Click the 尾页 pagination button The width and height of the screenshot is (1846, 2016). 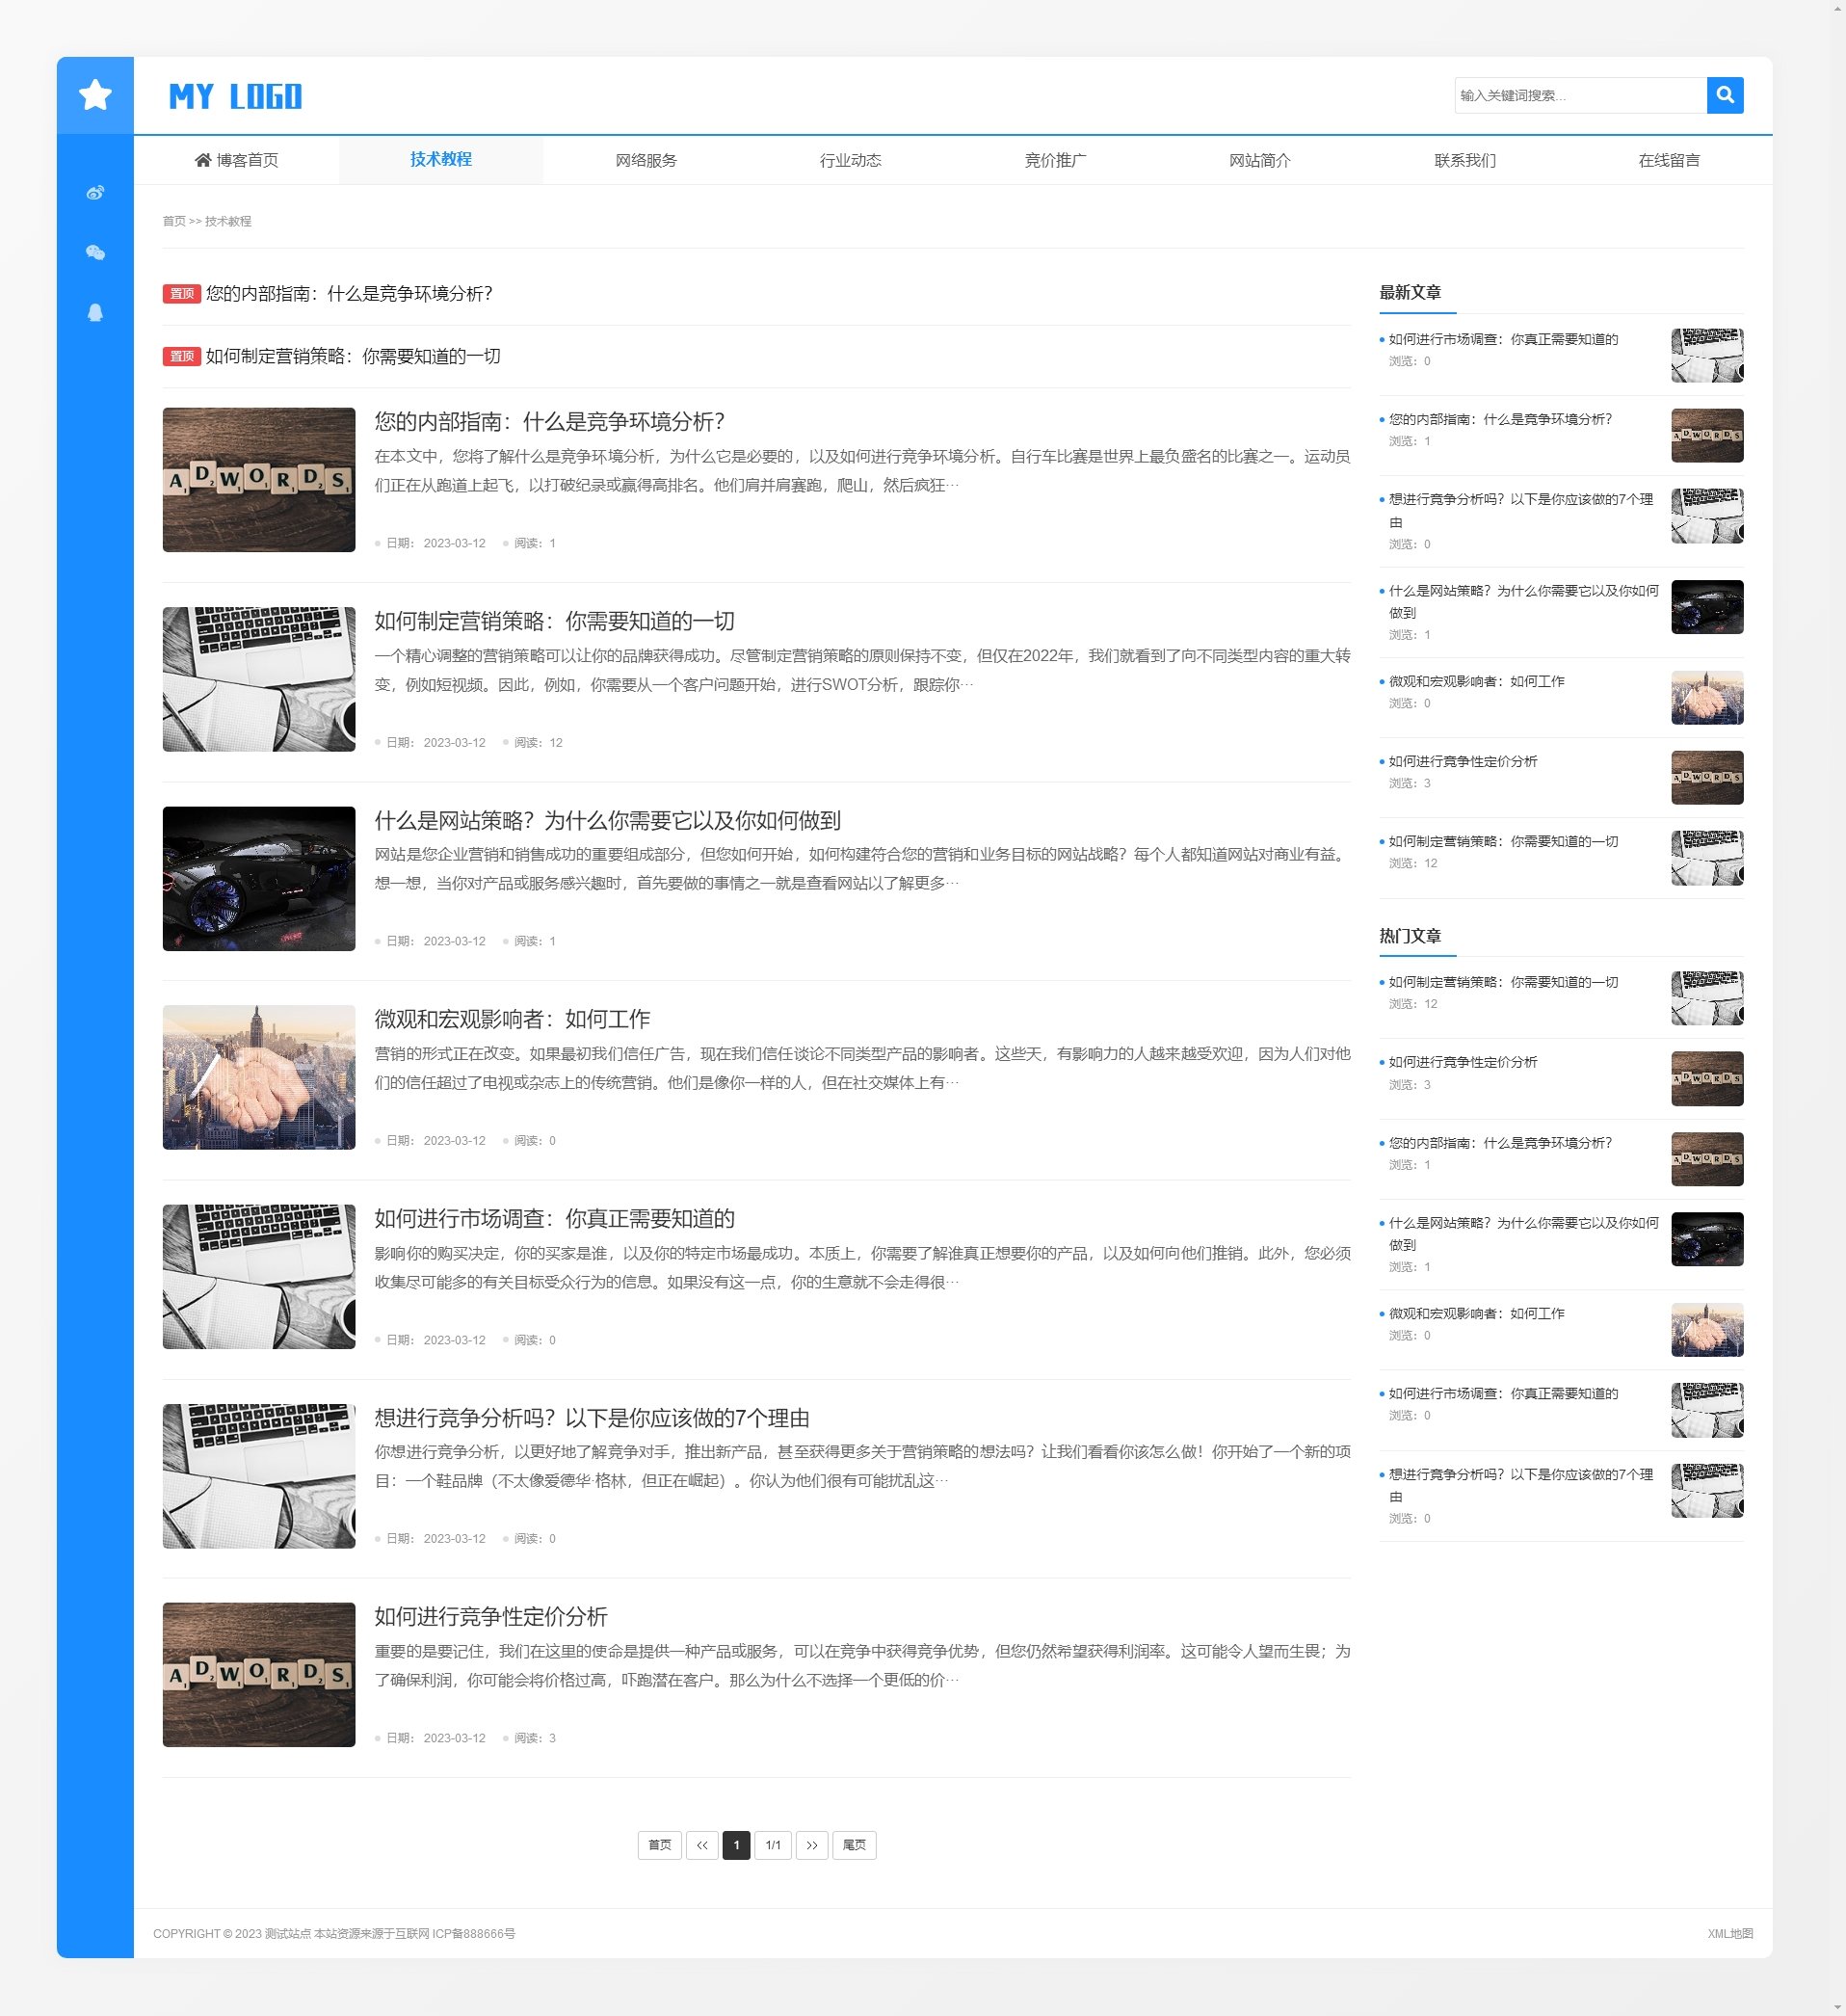click(x=854, y=1845)
